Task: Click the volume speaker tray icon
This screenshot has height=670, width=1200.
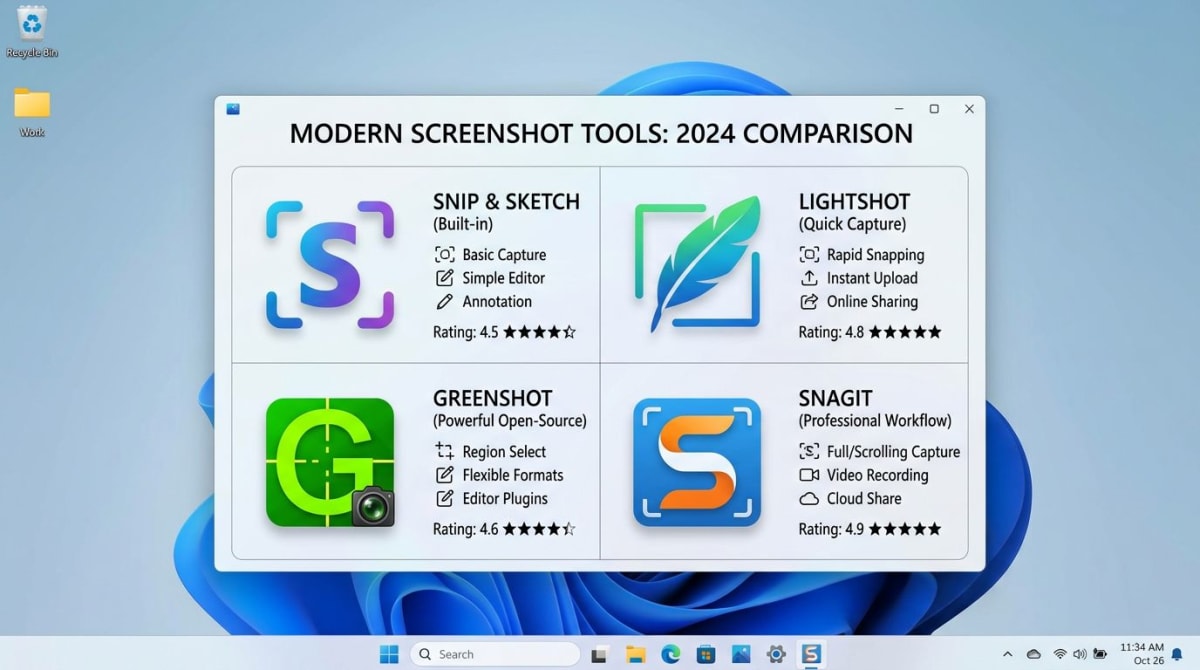Action: pos(1080,655)
